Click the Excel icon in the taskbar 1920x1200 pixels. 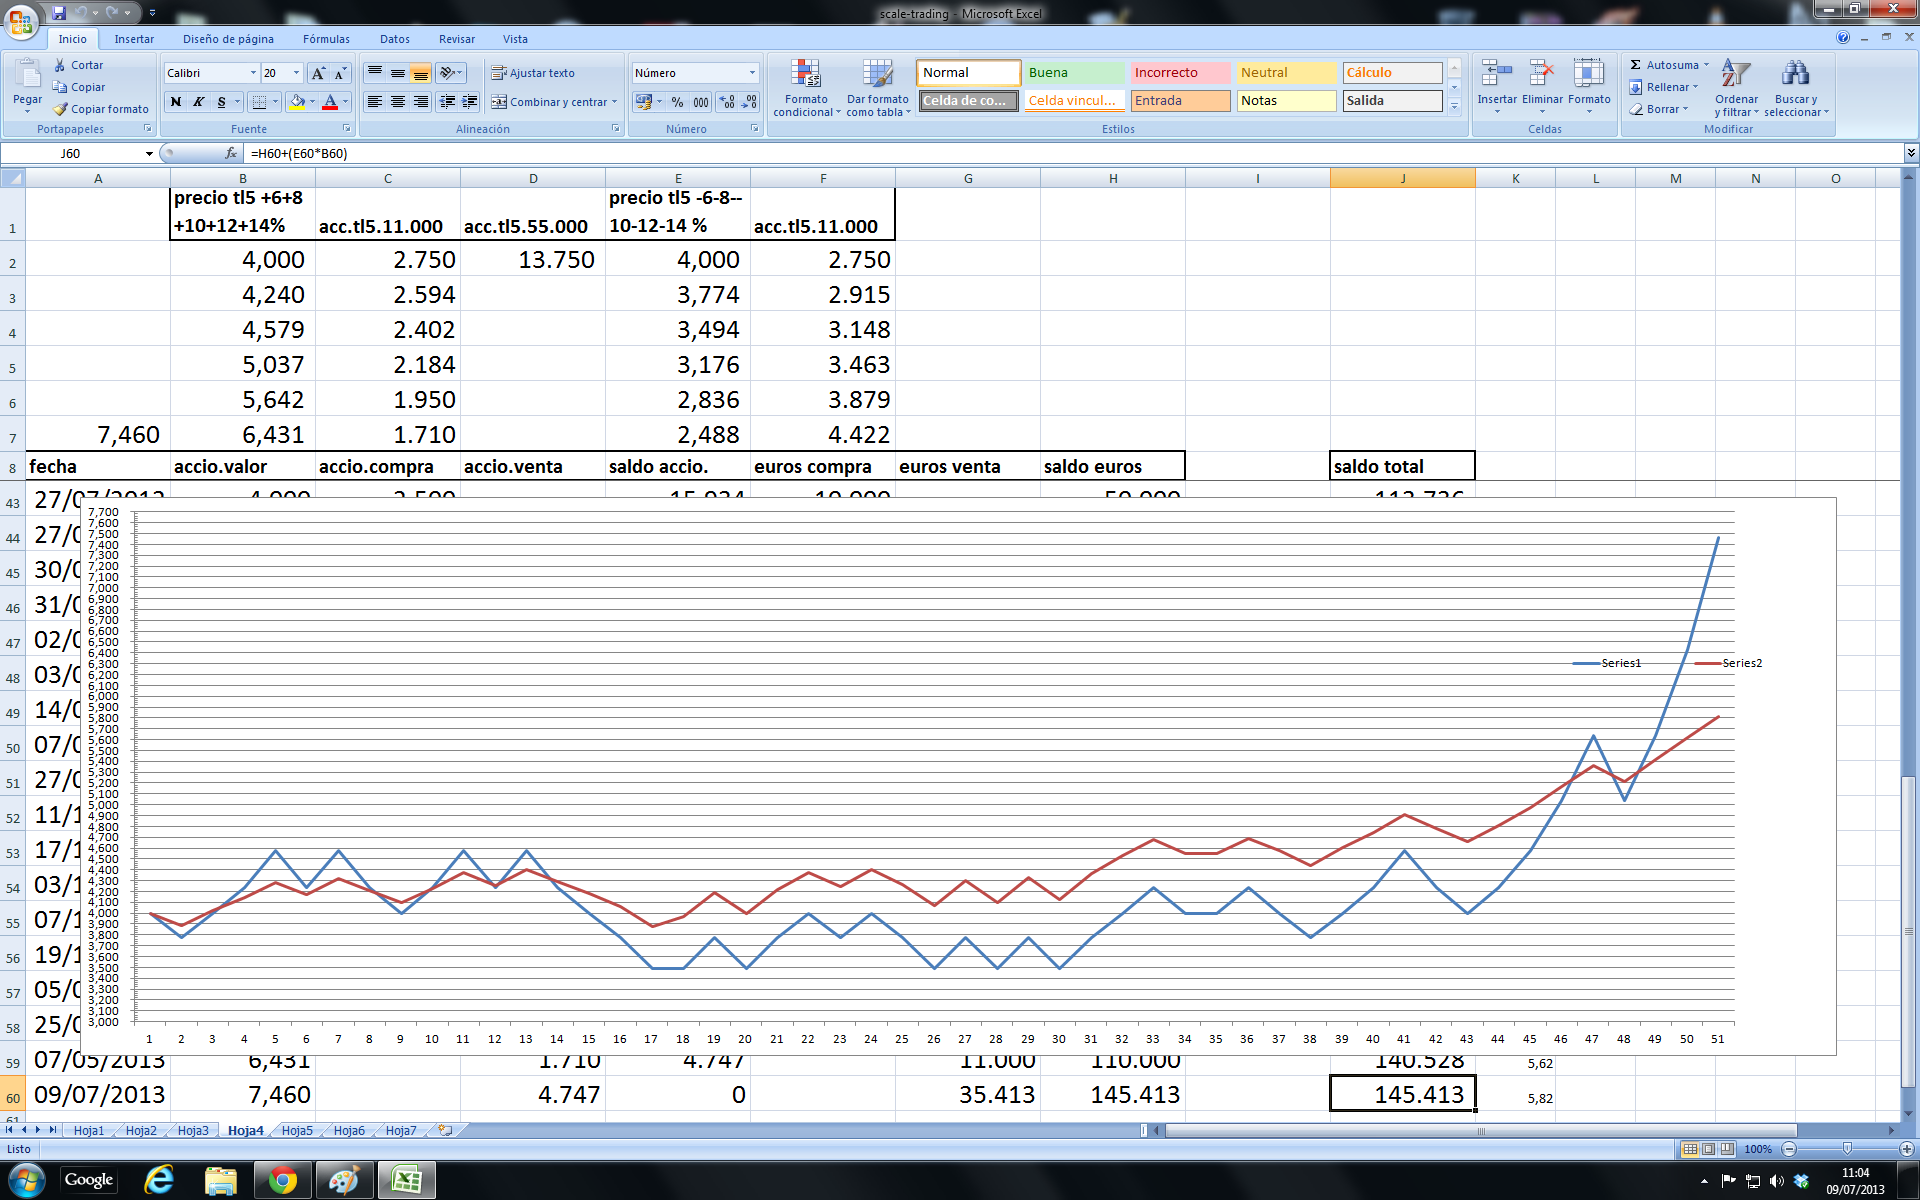[406, 1181]
